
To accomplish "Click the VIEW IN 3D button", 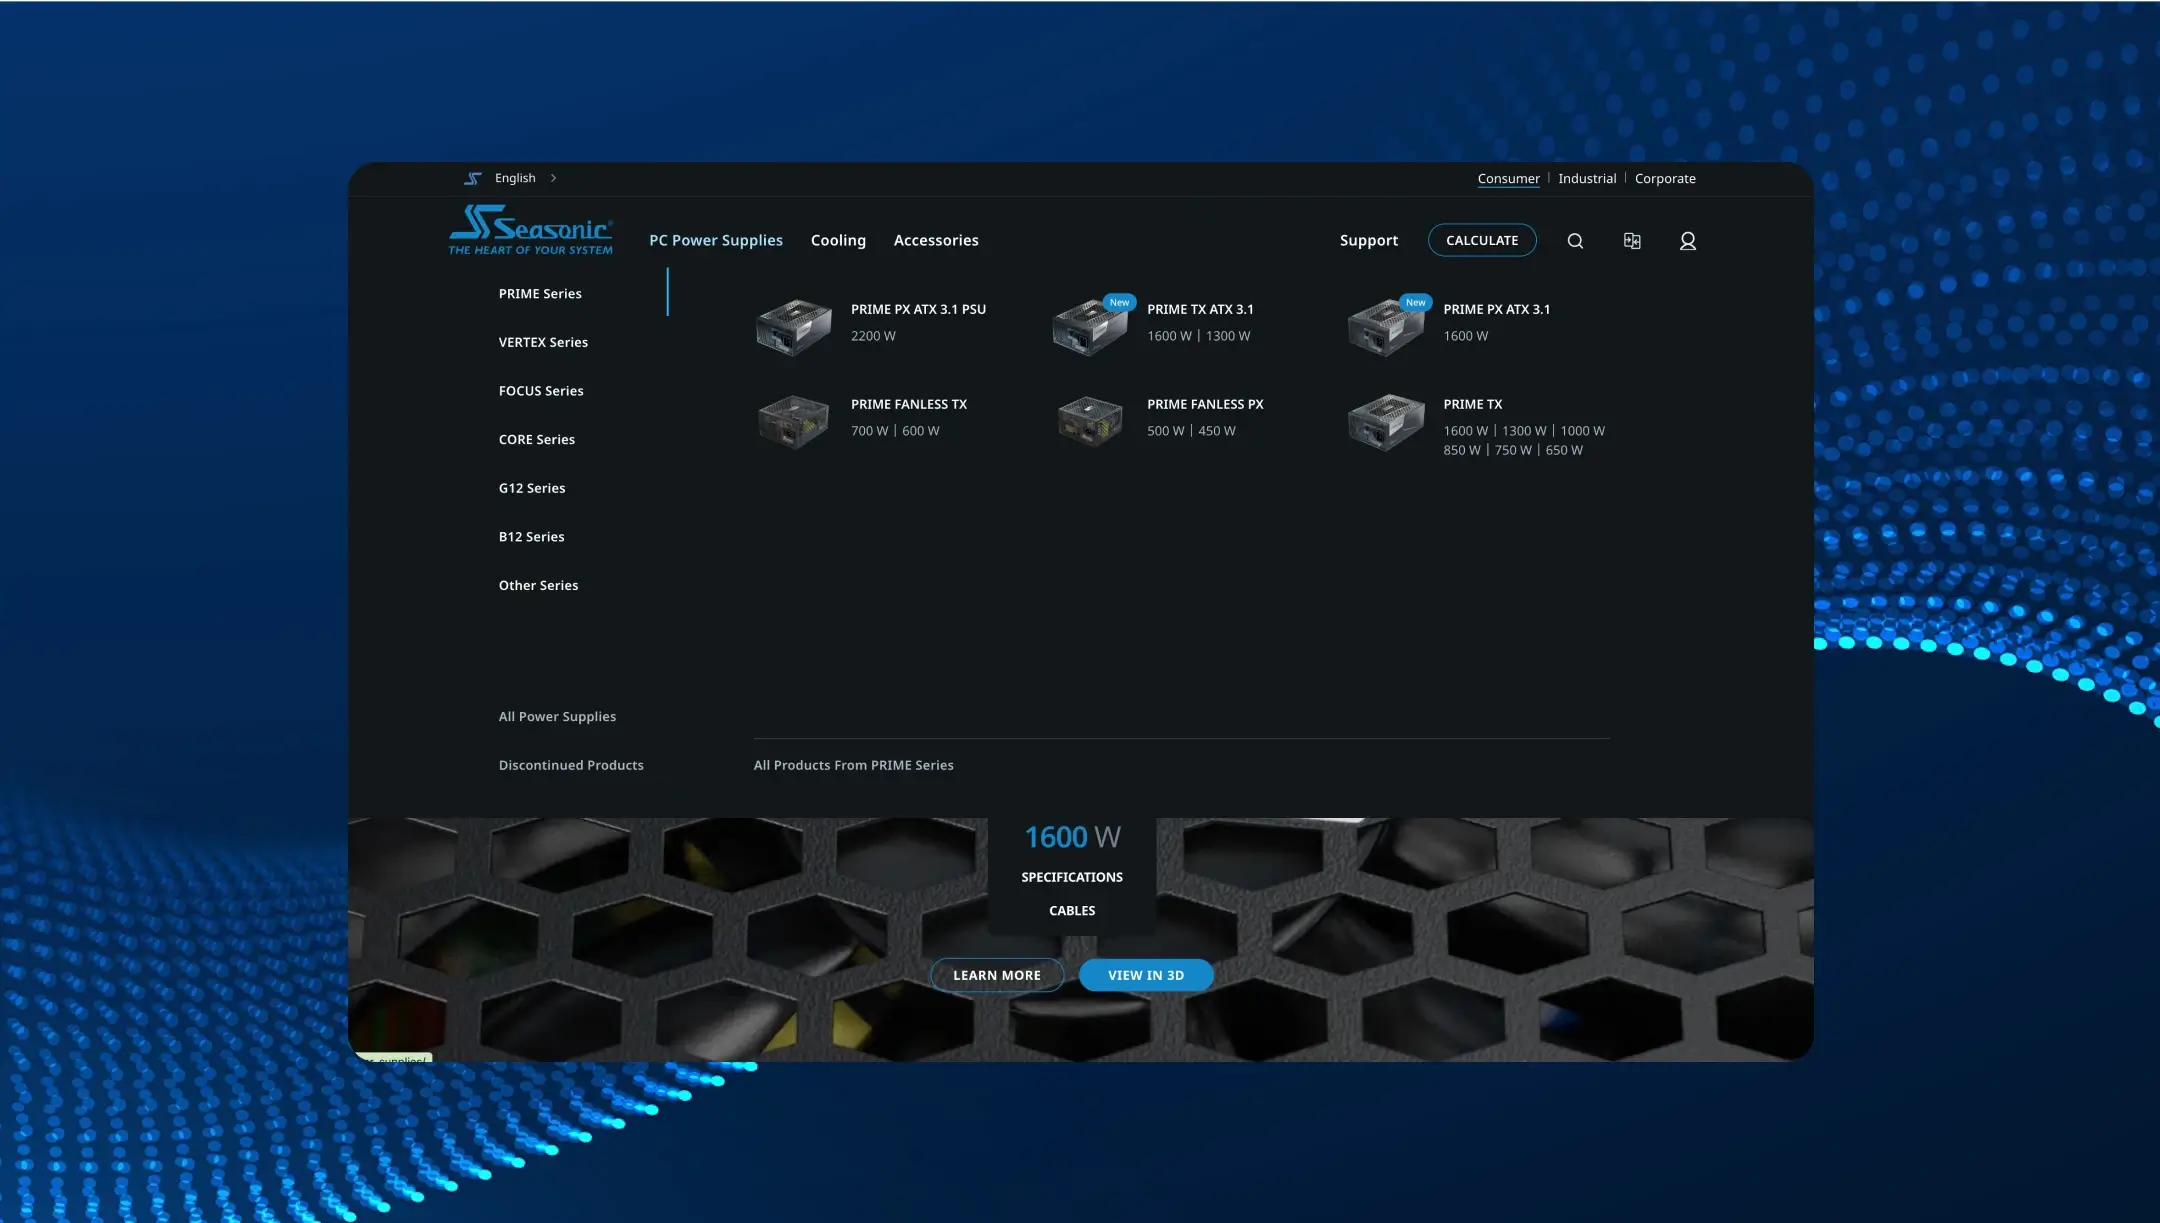I will pos(1146,975).
